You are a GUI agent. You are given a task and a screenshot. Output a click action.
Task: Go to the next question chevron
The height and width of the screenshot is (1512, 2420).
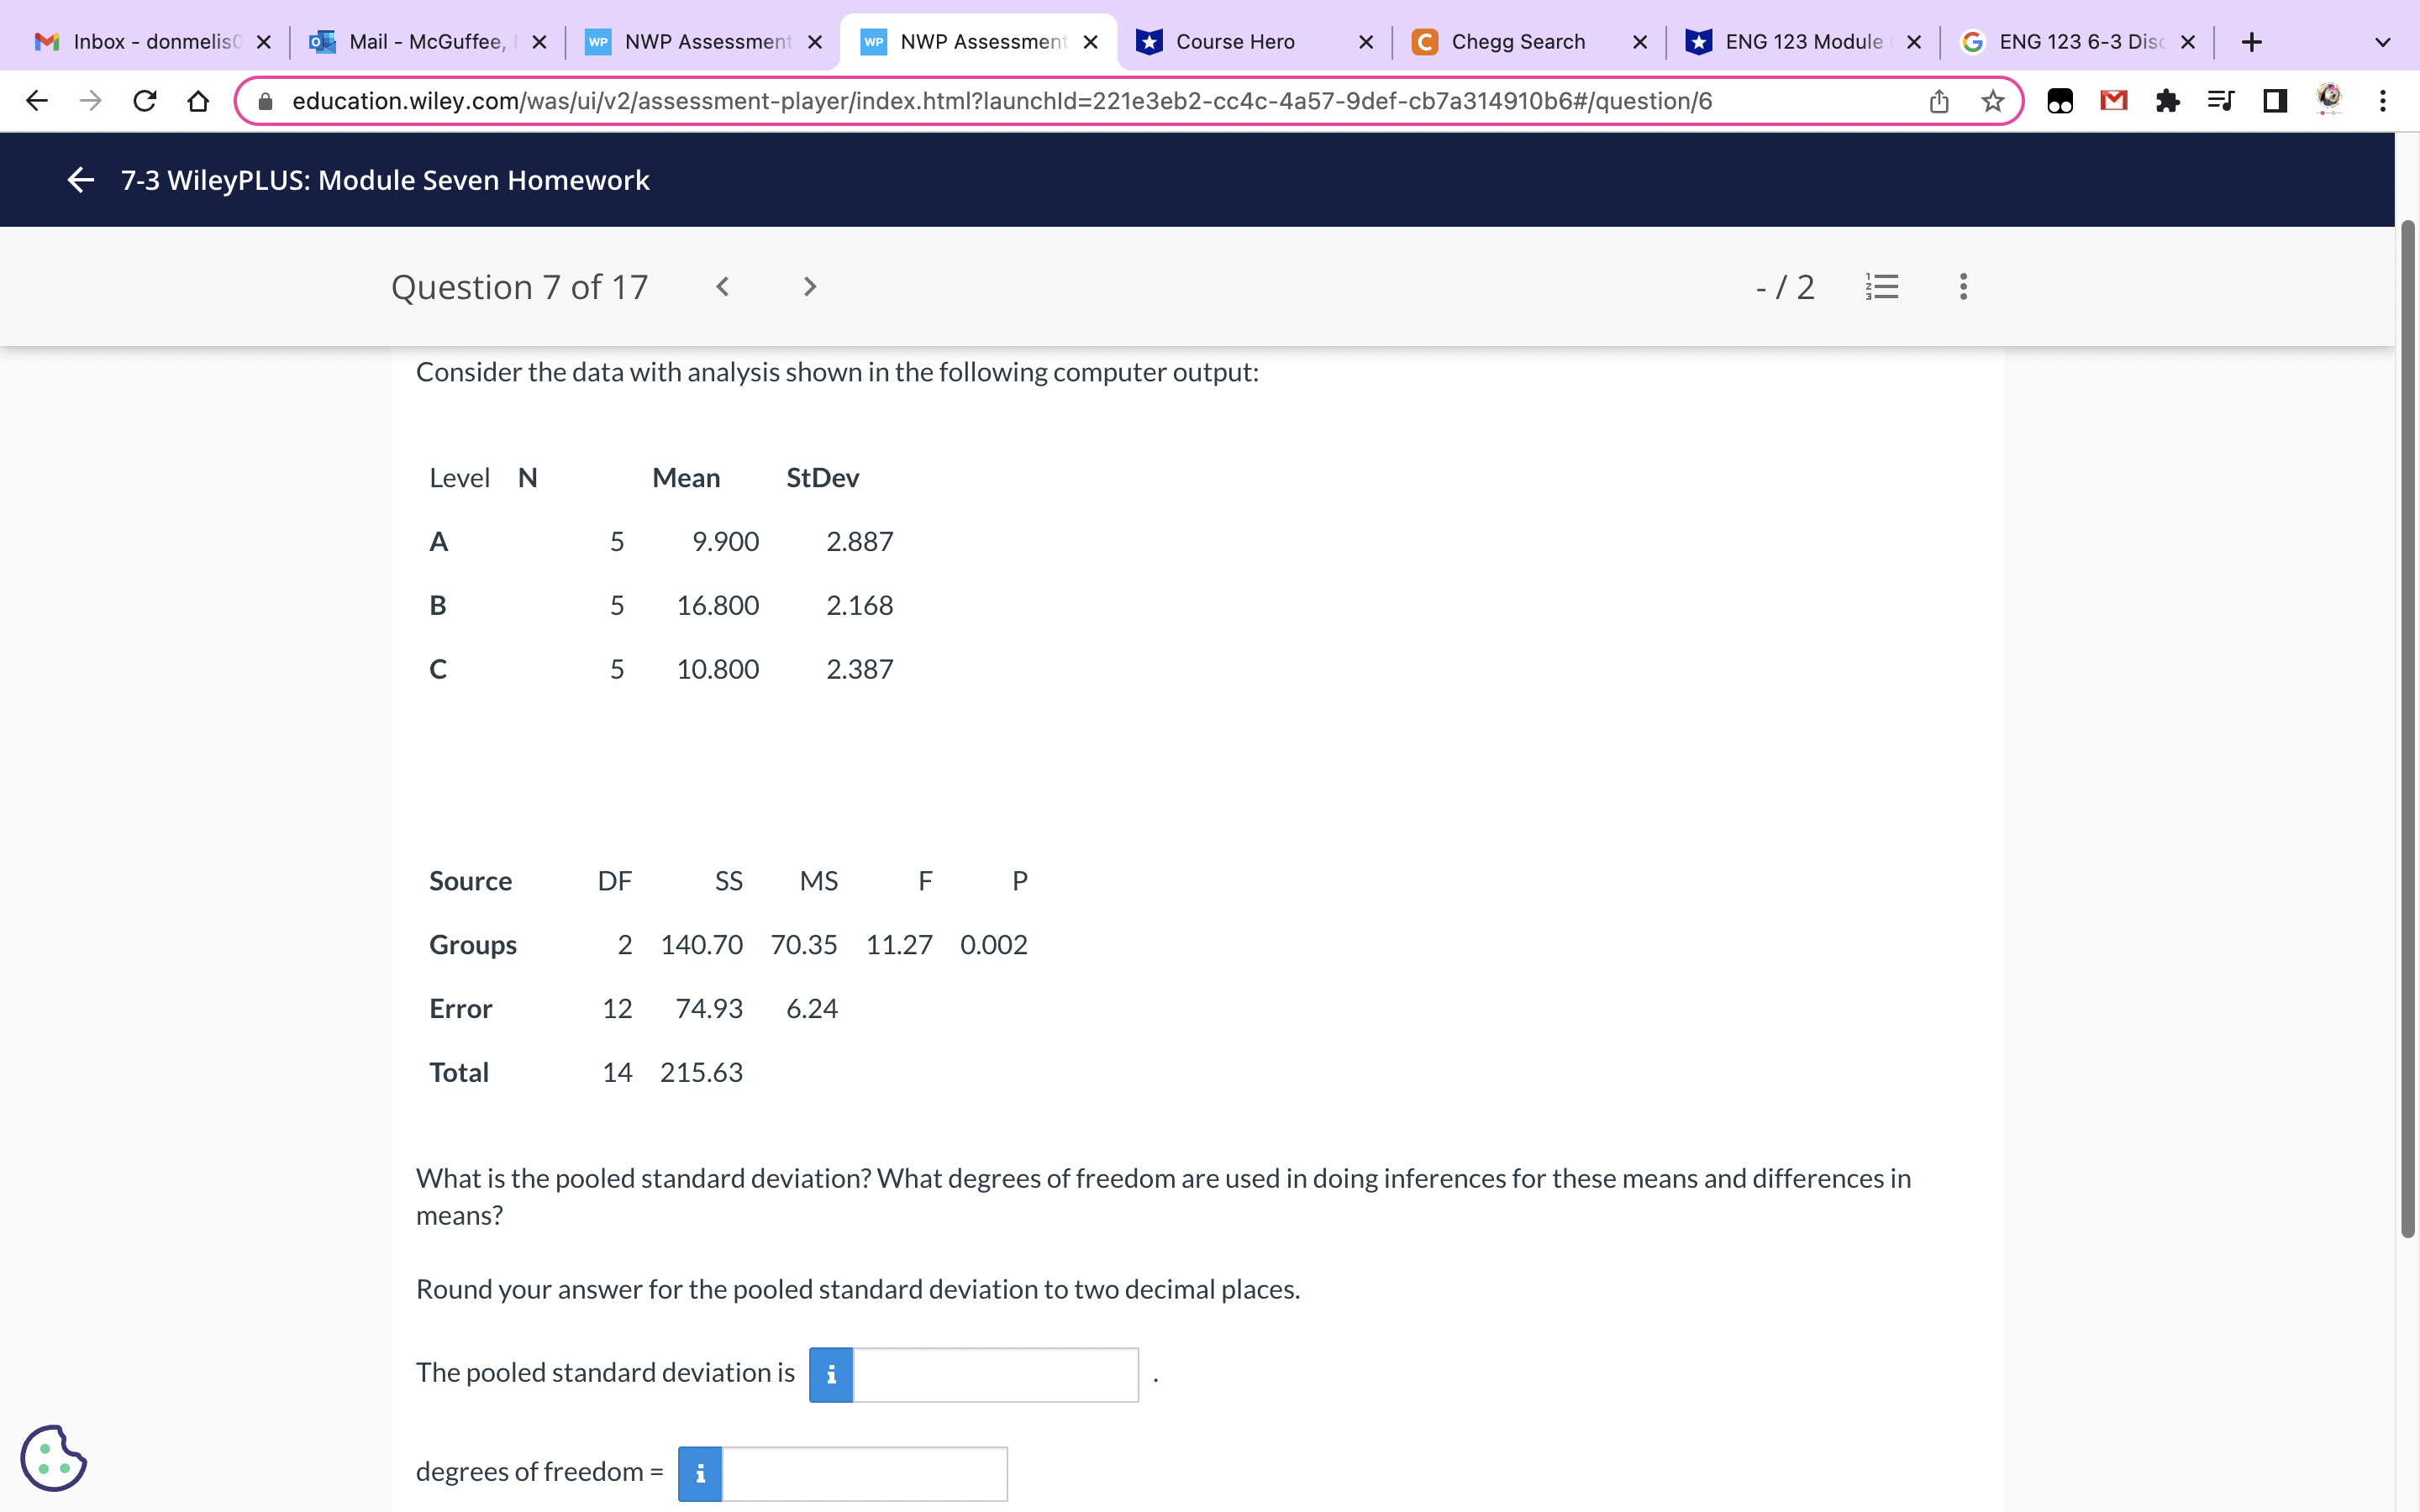click(810, 287)
